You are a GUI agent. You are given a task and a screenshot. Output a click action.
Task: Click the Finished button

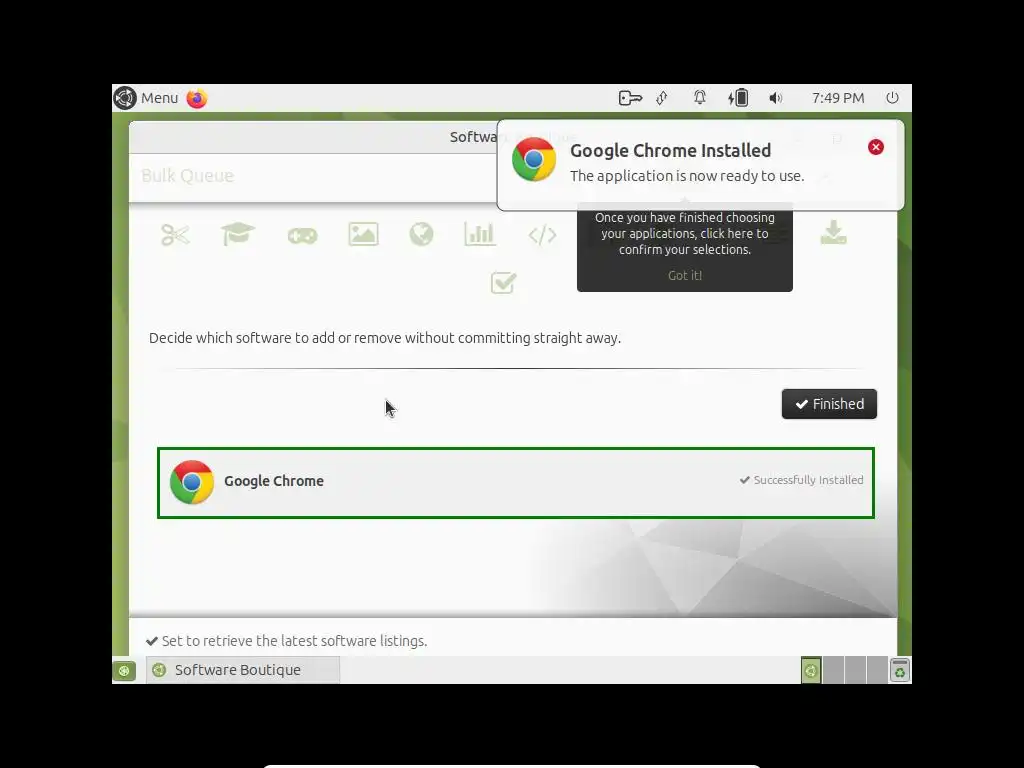point(829,404)
